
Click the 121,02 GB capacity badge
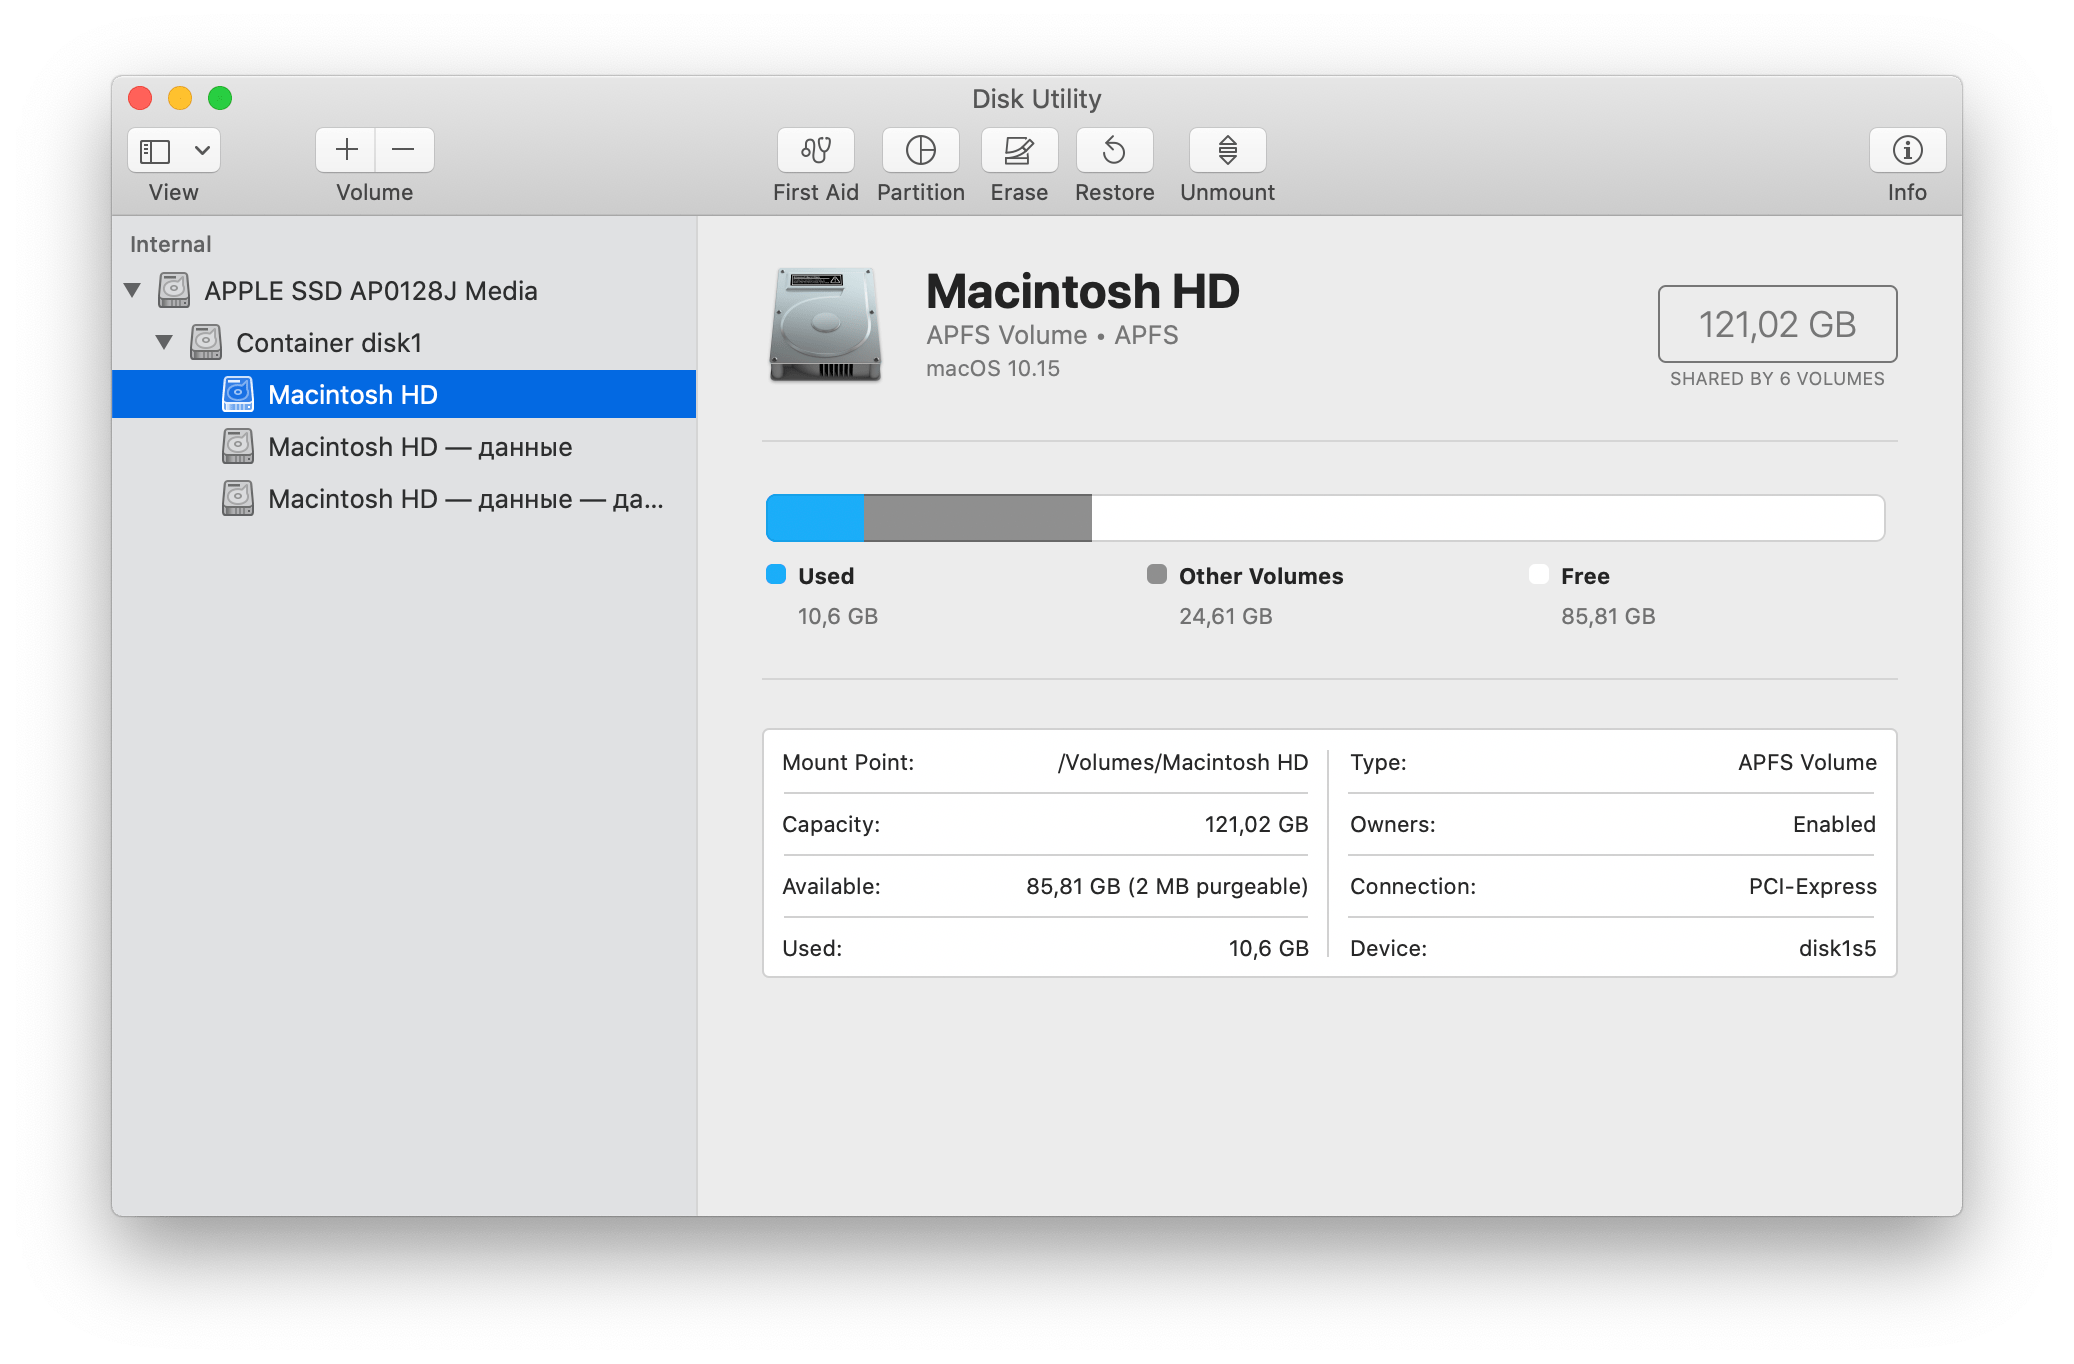point(1777,324)
